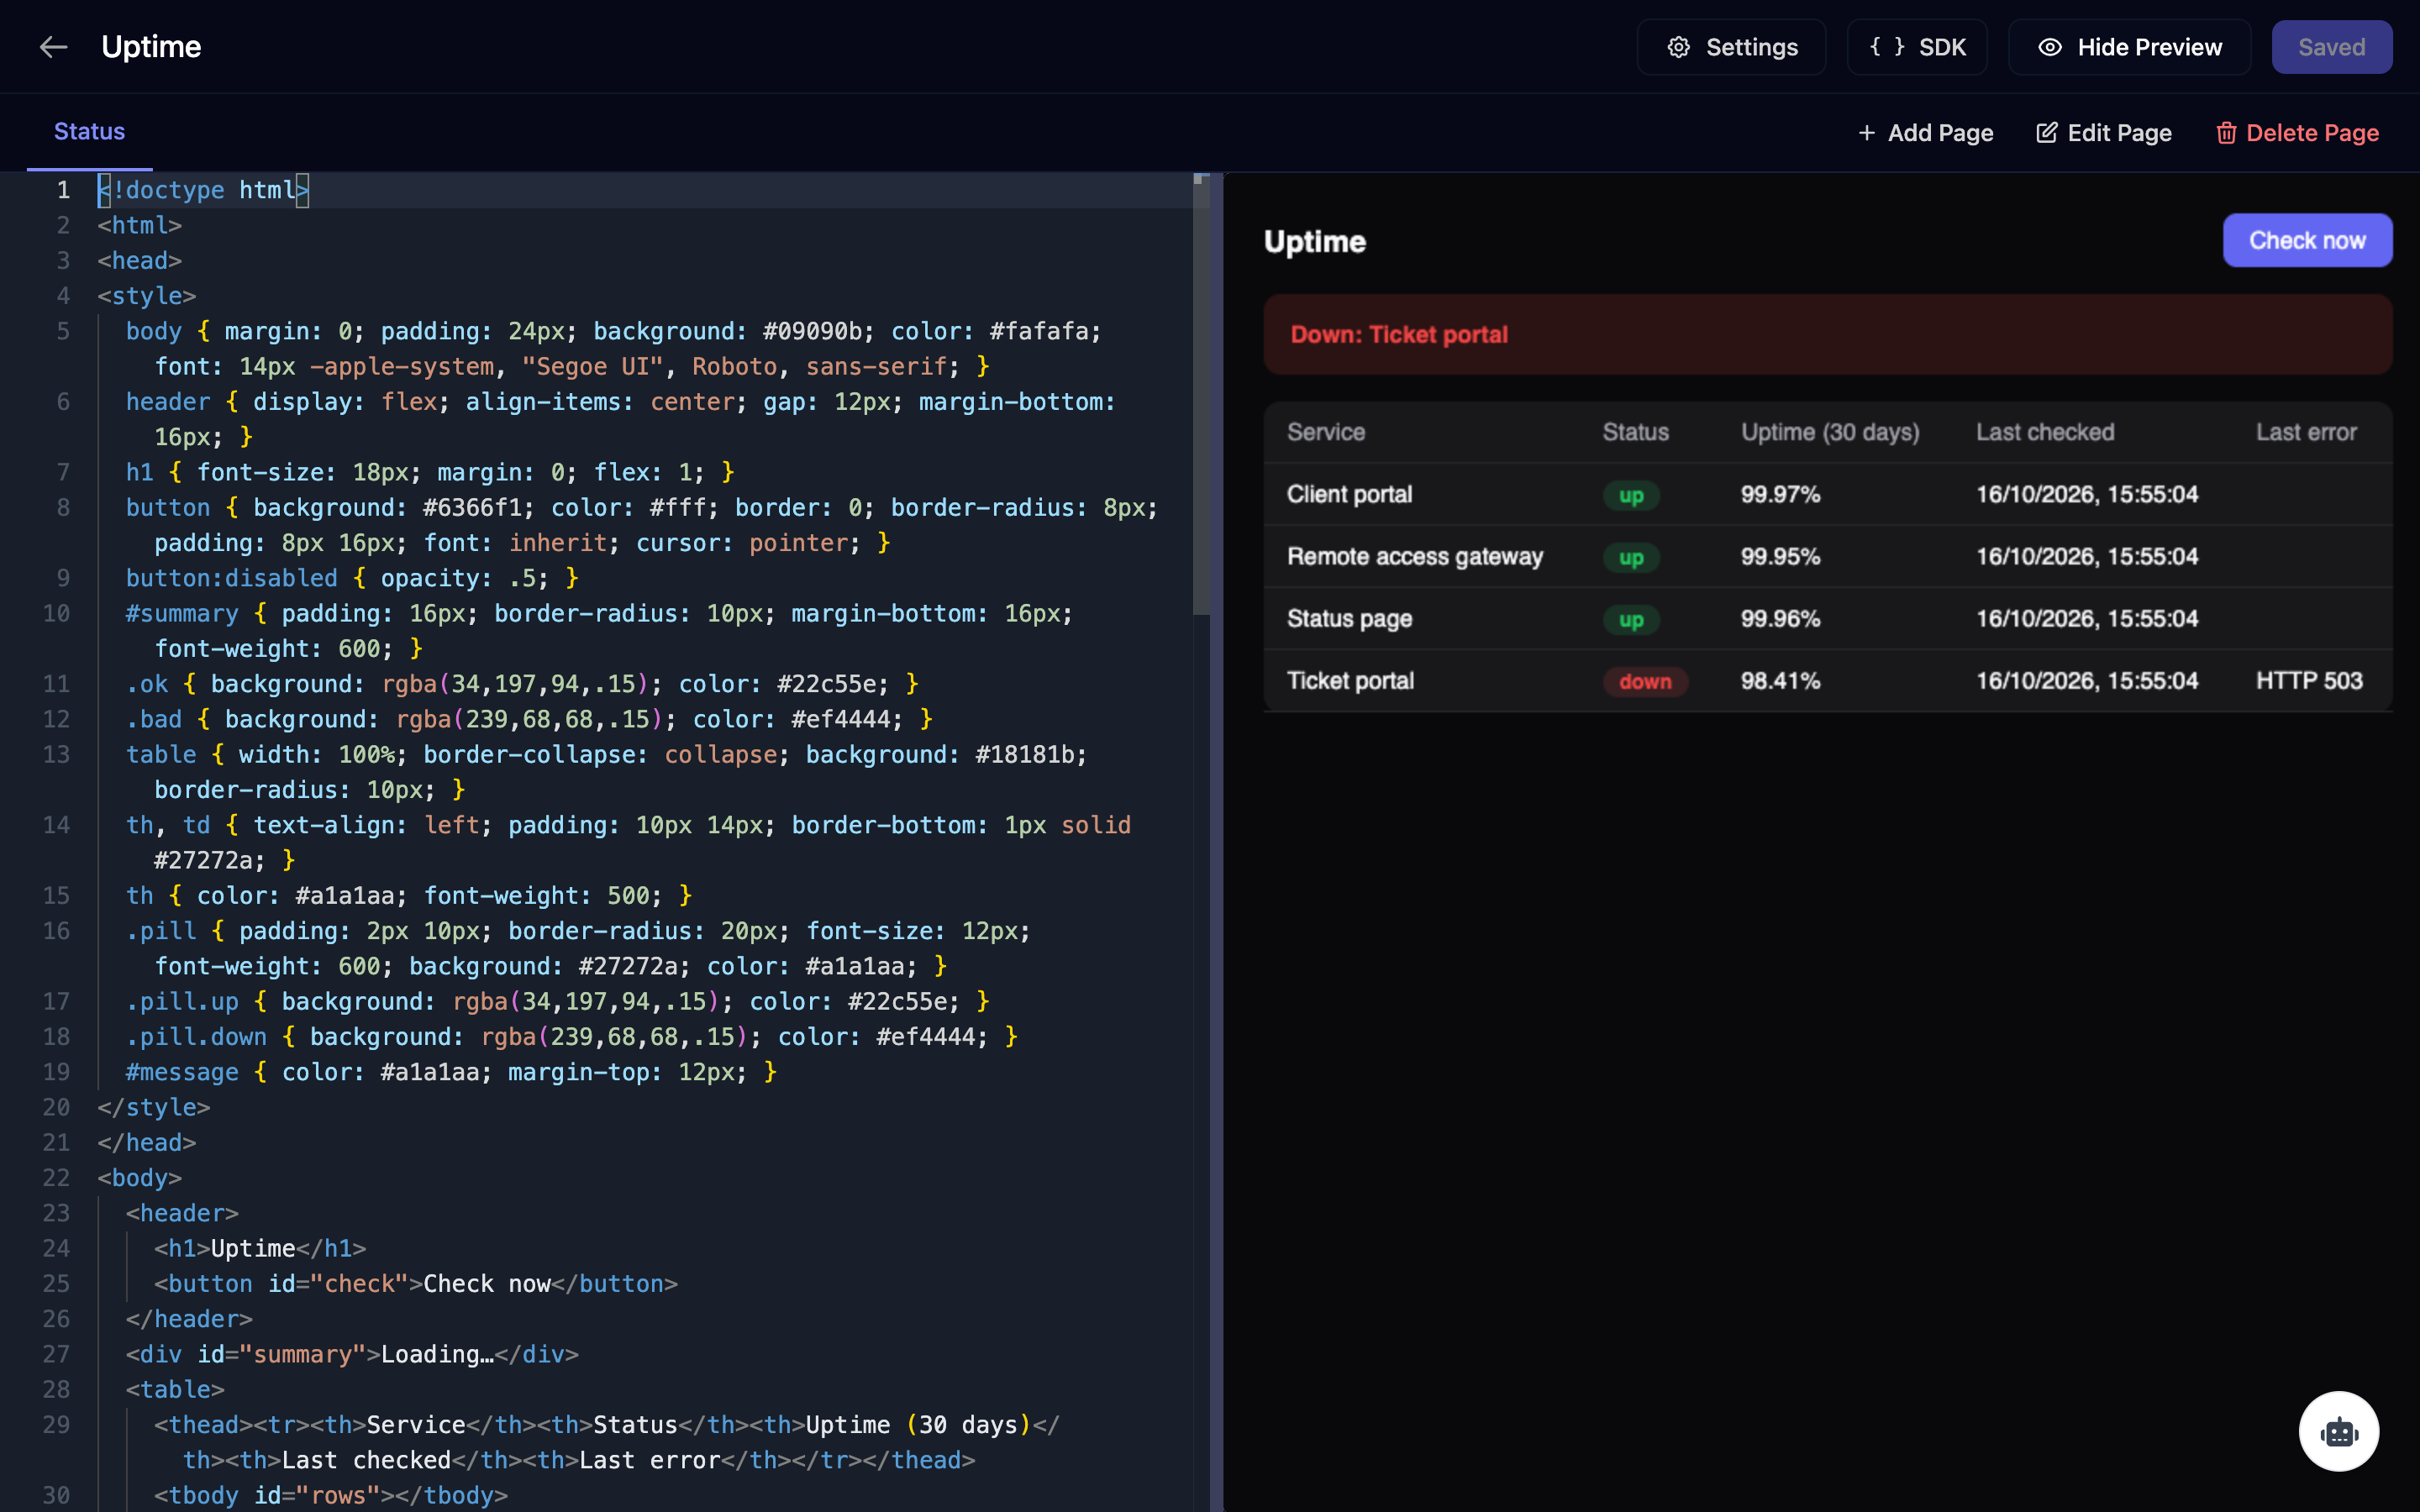Image resolution: width=2420 pixels, height=1512 pixels.
Task: Open the robot assistant chat icon
Action: coord(2338,1431)
